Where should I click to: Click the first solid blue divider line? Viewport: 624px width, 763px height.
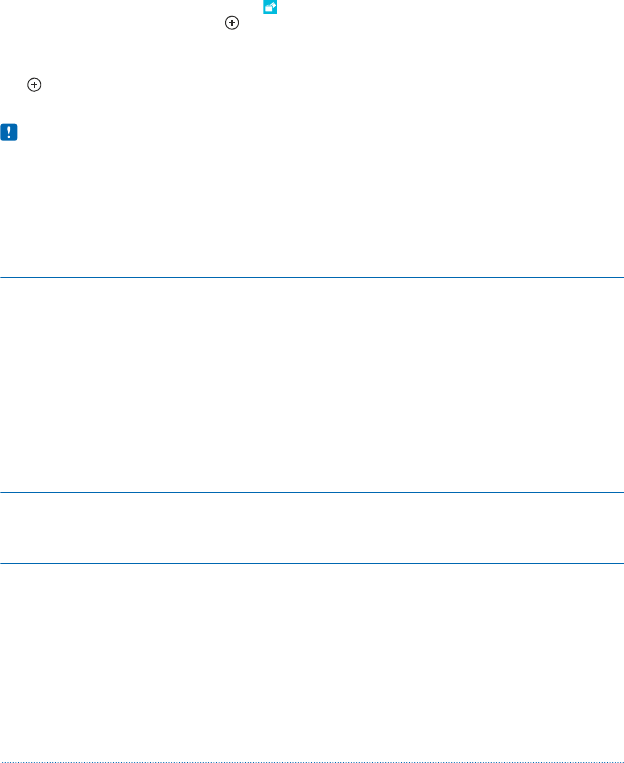tap(312, 277)
